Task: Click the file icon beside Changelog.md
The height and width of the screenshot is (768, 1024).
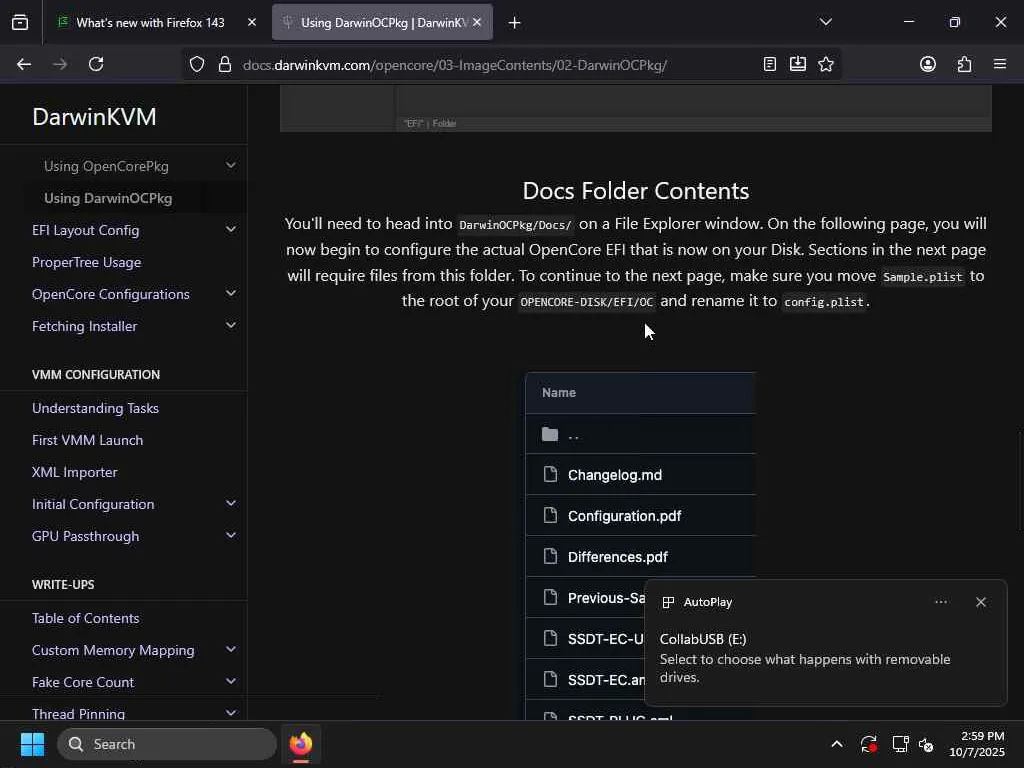Action: click(x=551, y=475)
